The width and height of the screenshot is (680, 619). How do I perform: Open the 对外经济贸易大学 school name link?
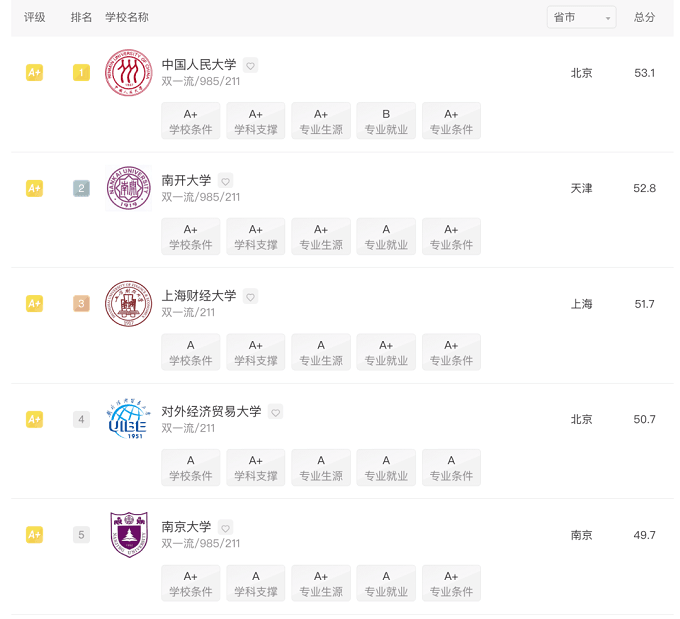(211, 411)
